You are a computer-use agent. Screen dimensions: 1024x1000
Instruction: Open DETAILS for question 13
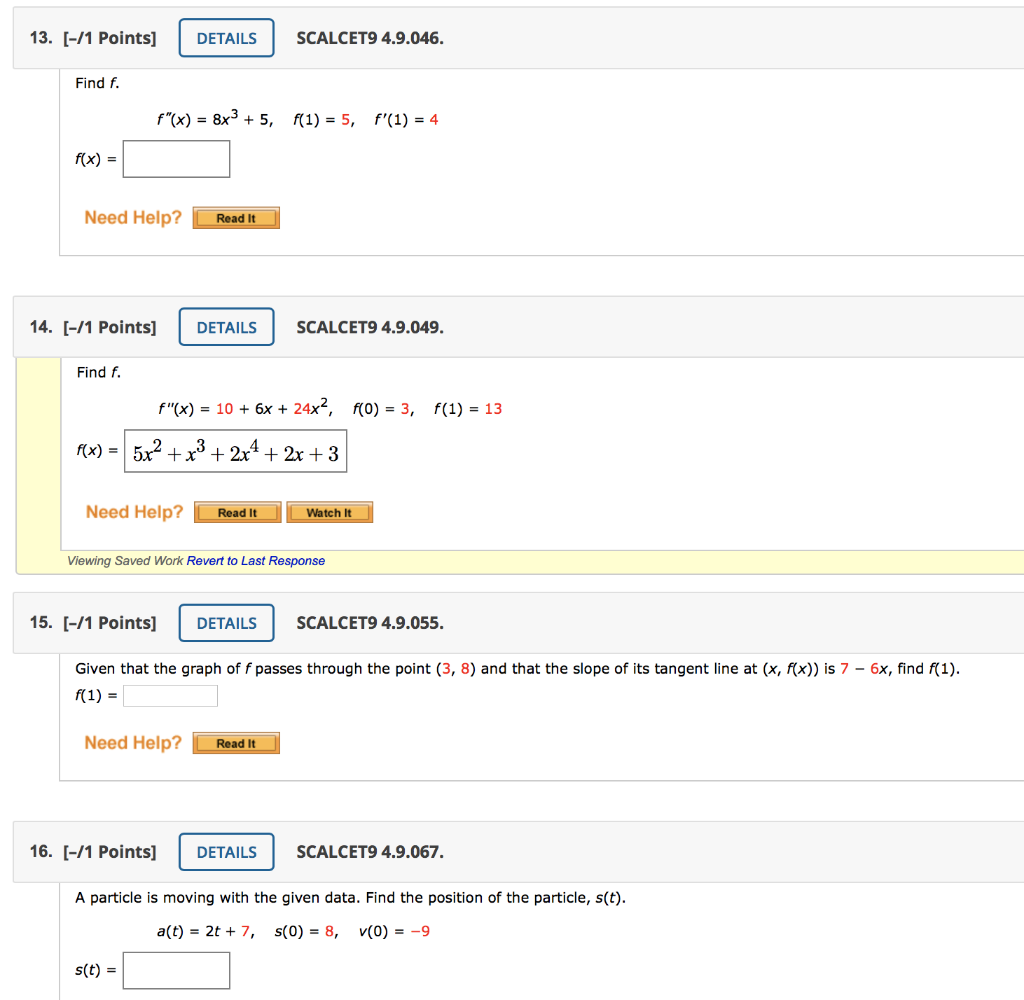click(226, 37)
